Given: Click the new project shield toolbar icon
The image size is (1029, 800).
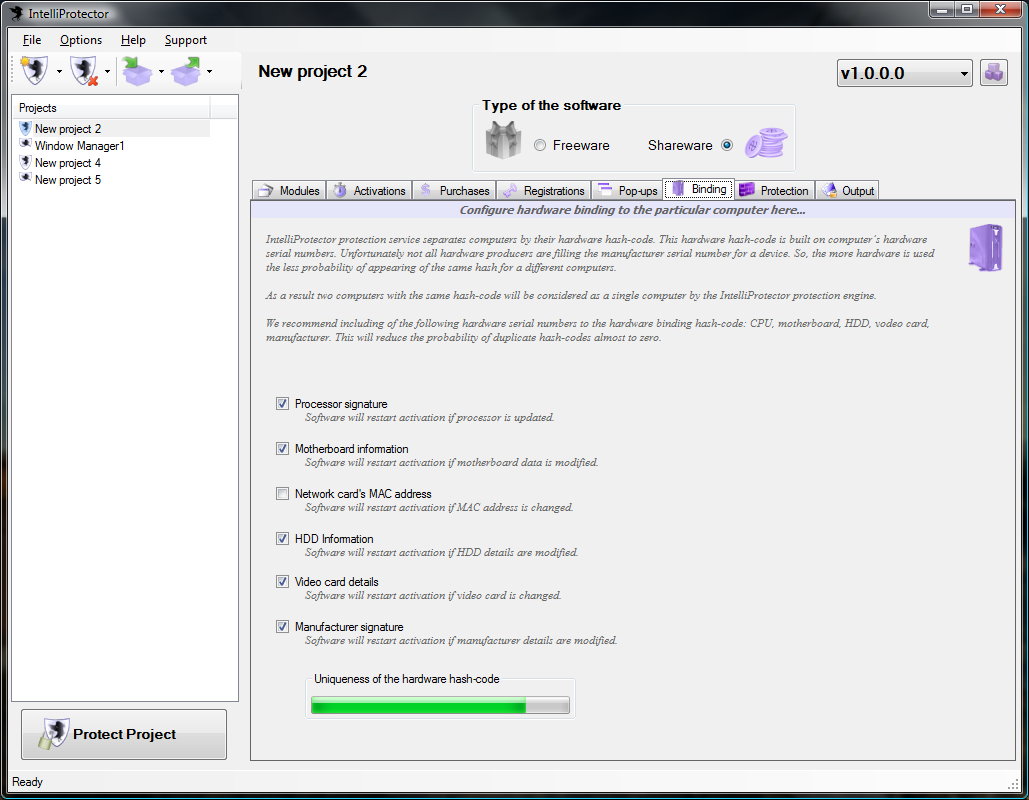Looking at the screenshot, I should [34, 70].
